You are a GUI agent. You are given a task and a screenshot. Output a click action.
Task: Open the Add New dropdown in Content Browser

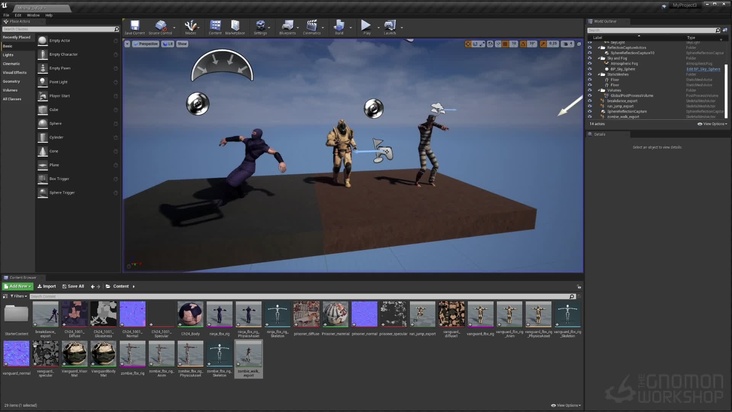click(x=17, y=286)
